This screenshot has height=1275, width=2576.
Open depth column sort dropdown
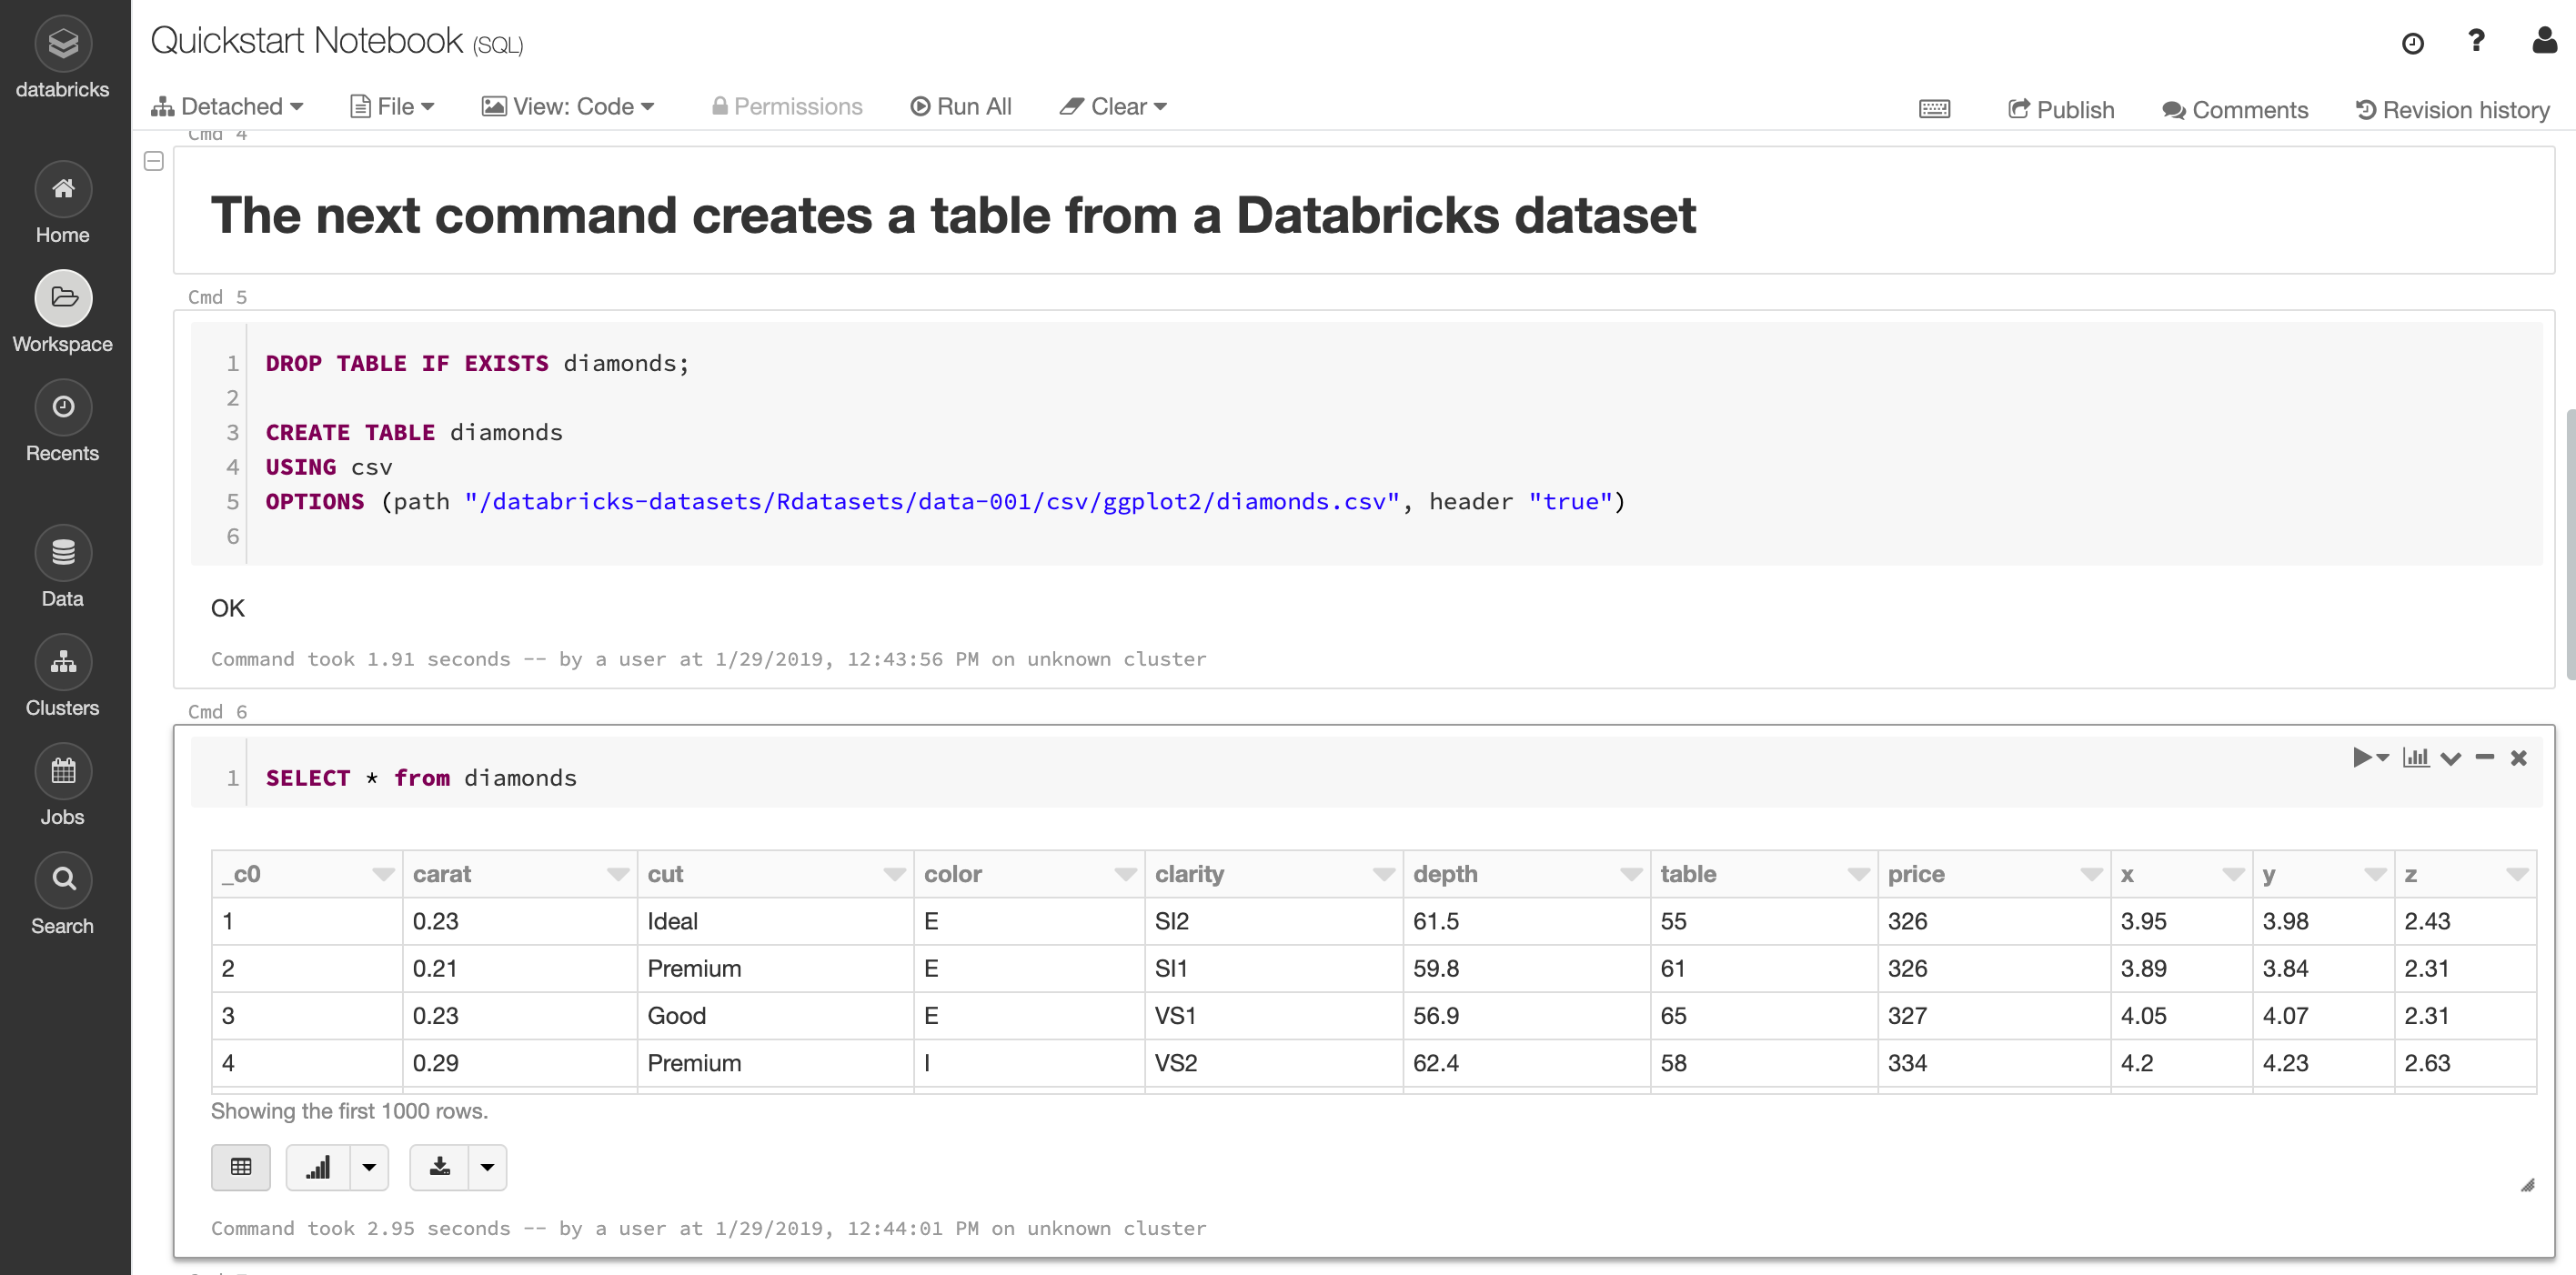click(1631, 875)
